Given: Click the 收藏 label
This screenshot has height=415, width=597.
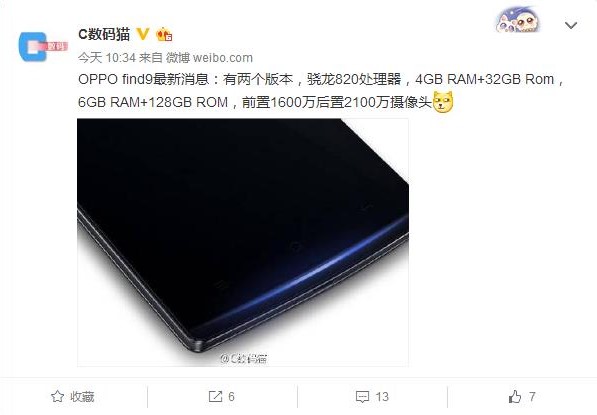Looking at the screenshot, I should coord(82,397).
